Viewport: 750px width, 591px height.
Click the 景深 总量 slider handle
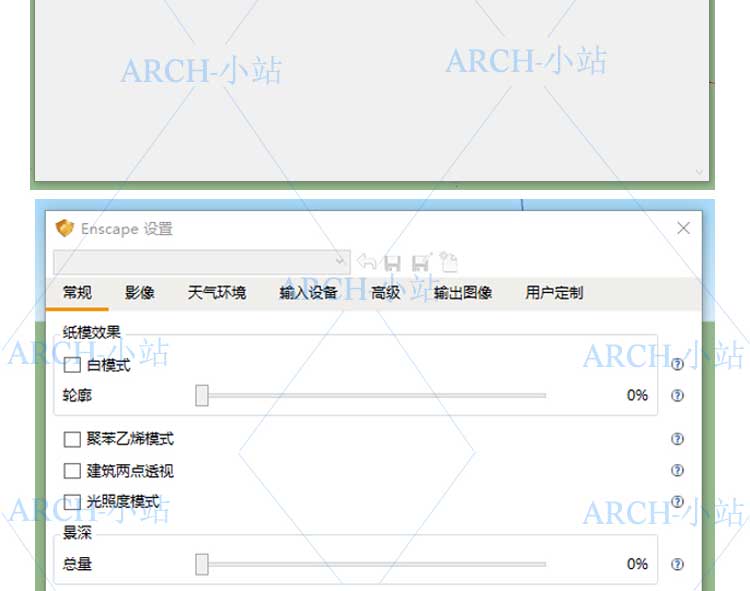coord(202,564)
